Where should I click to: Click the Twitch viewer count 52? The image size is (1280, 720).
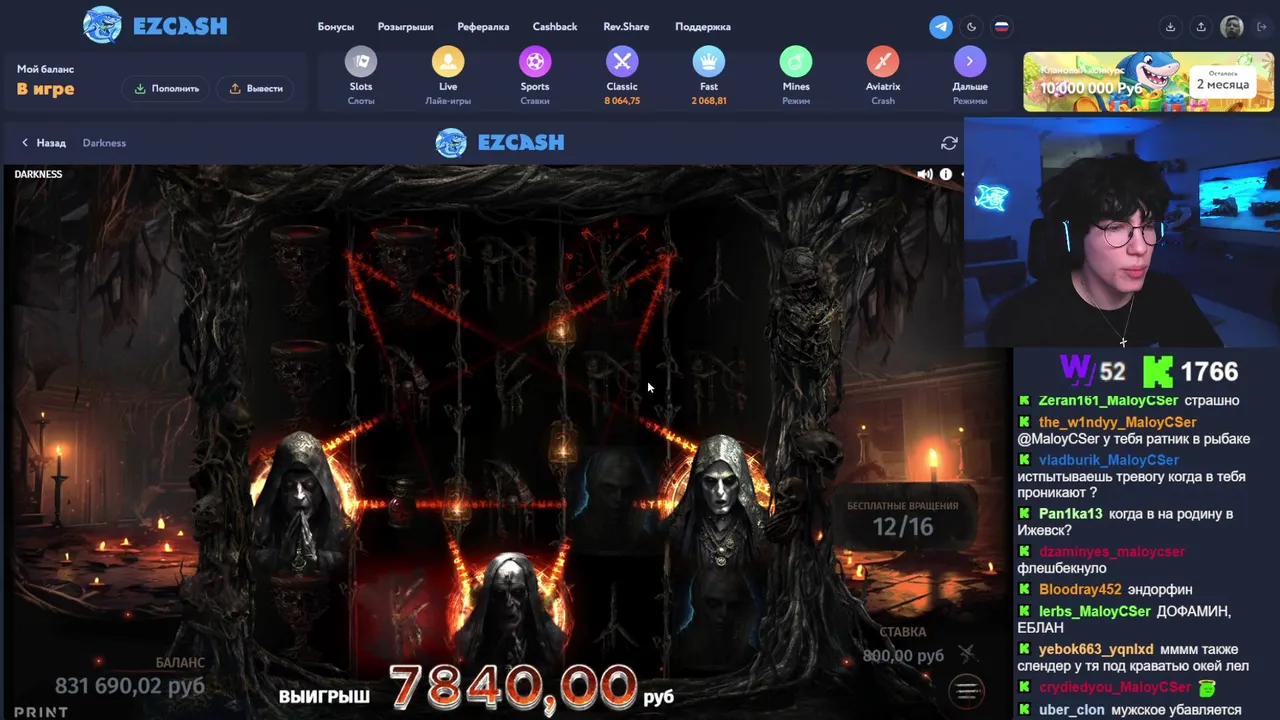point(1112,372)
